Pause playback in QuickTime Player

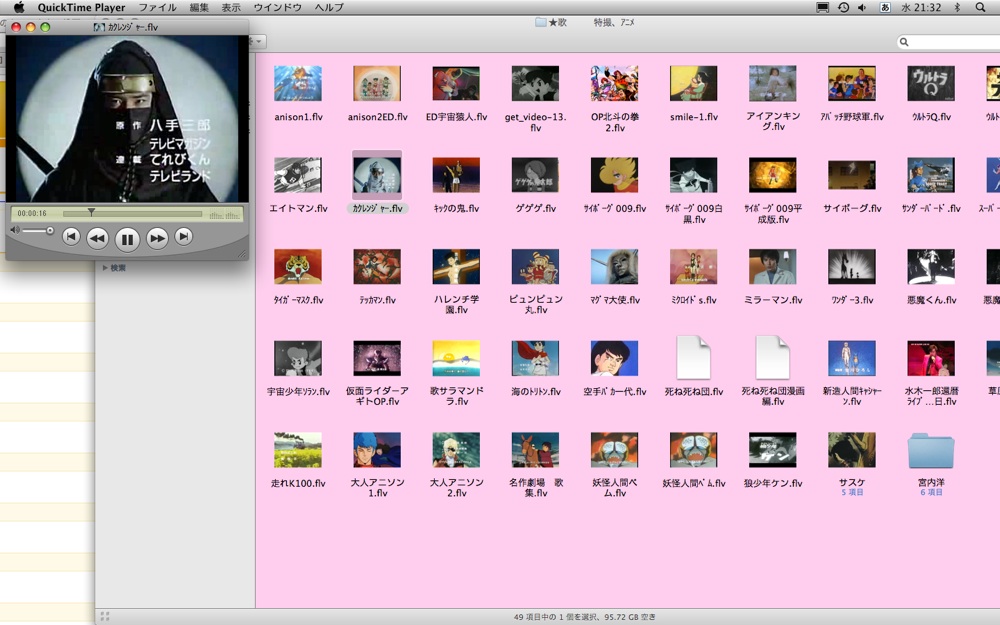click(127, 239)
